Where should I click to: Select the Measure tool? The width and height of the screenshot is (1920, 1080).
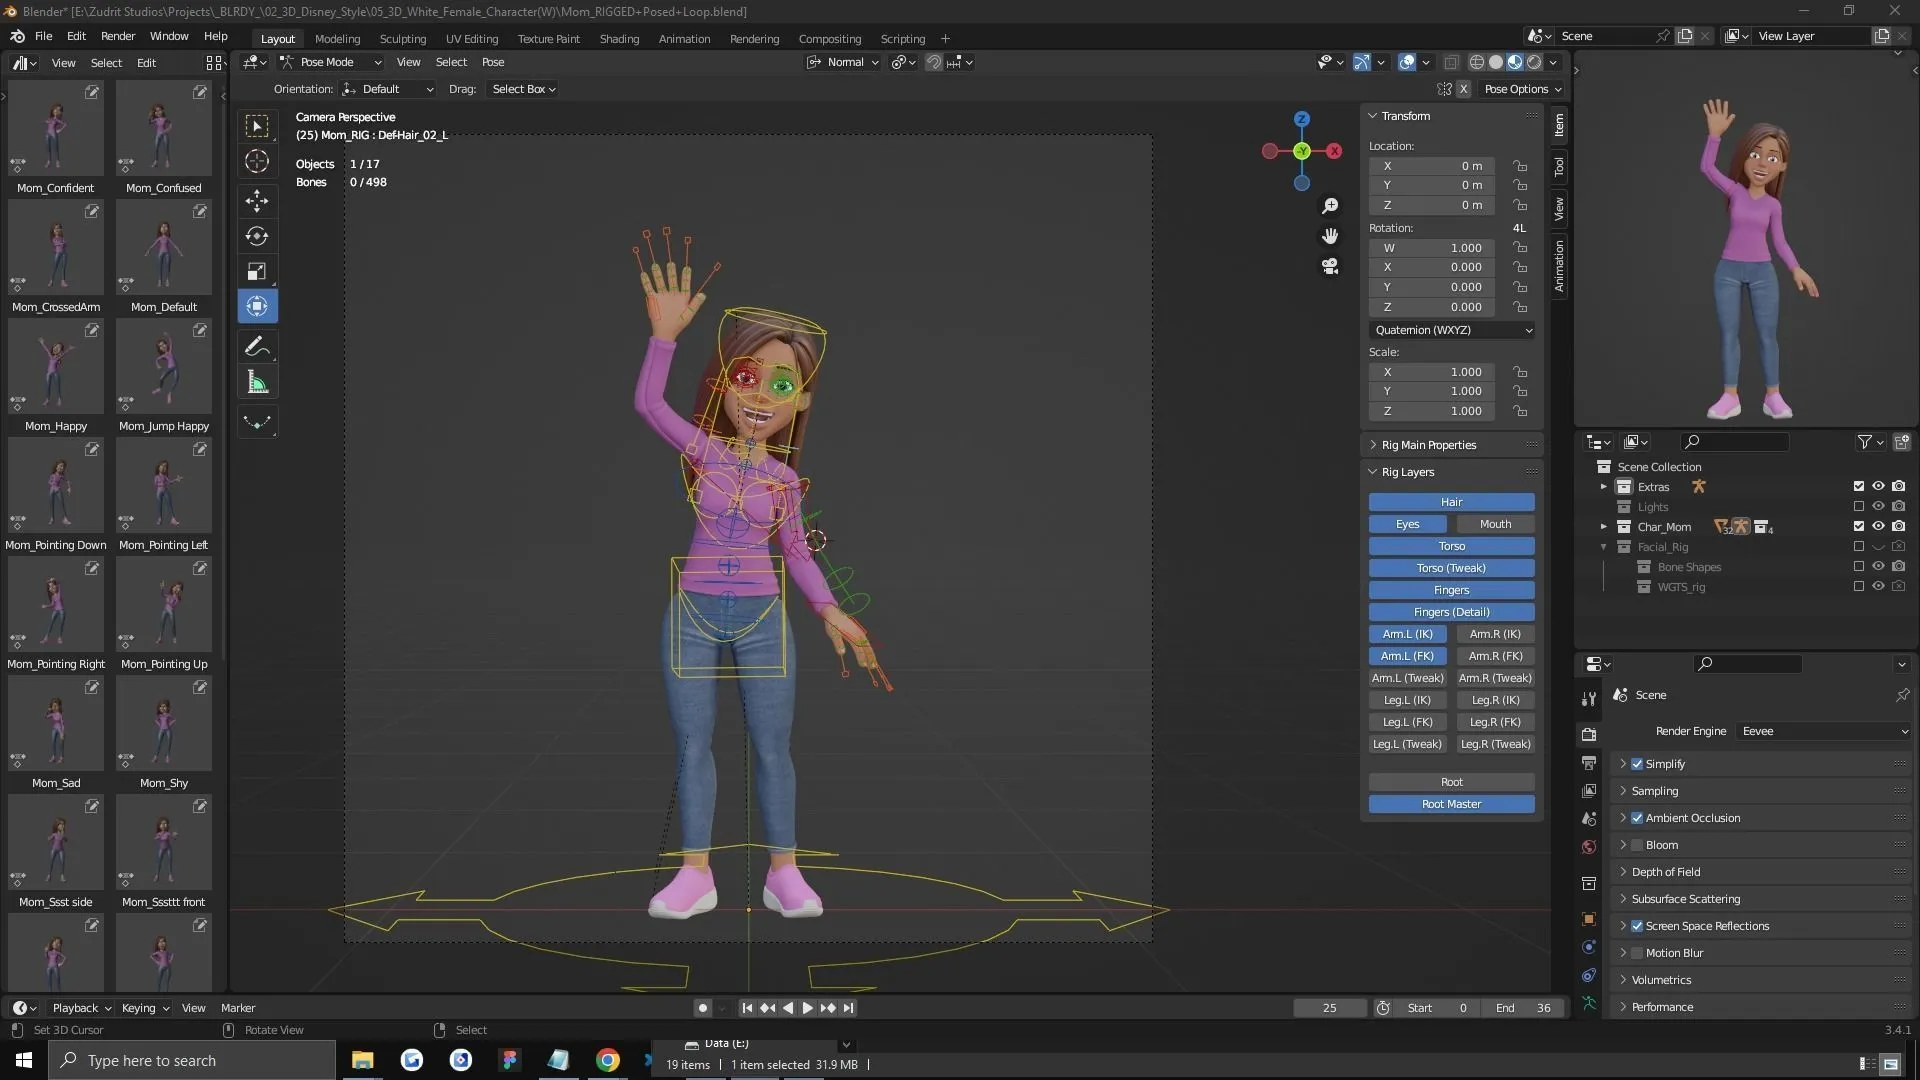256,381
